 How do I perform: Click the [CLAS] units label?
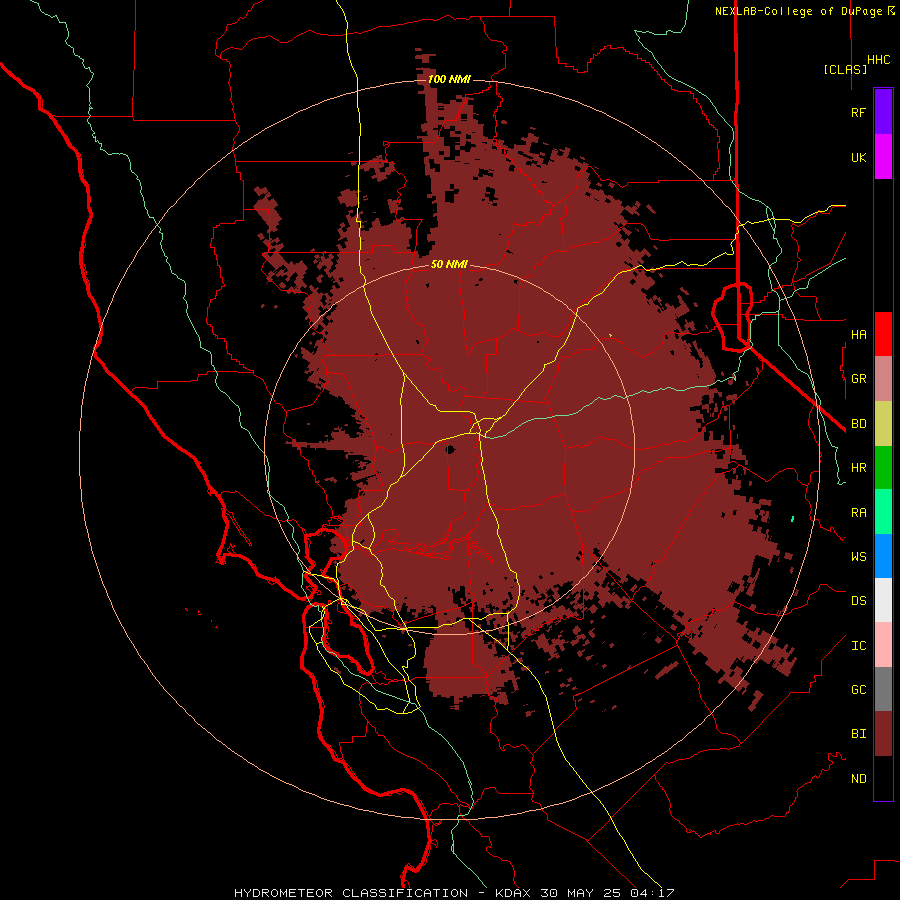point(845,69)
